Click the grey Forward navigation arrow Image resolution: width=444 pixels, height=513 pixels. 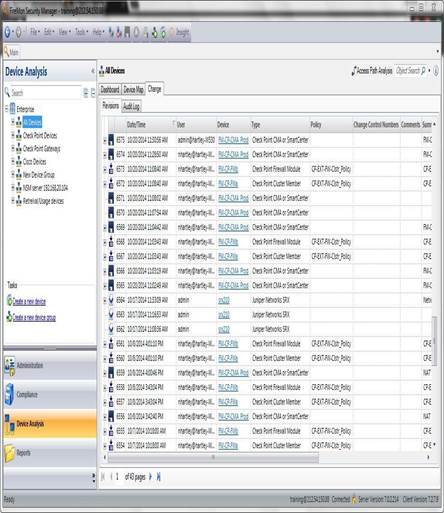[19, 33]
